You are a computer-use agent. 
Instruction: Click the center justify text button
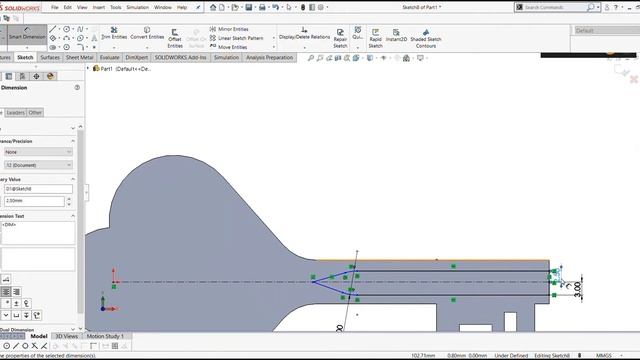[x=6, y=292]
